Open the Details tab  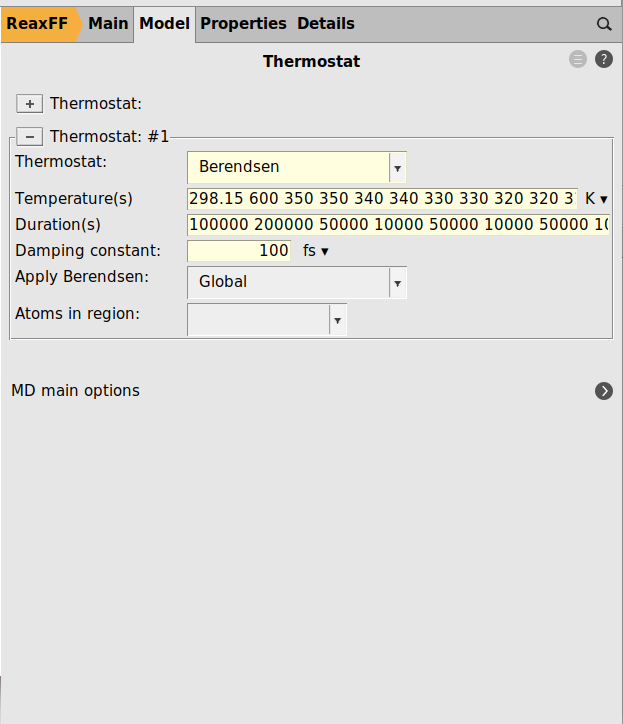pos(325,24)
